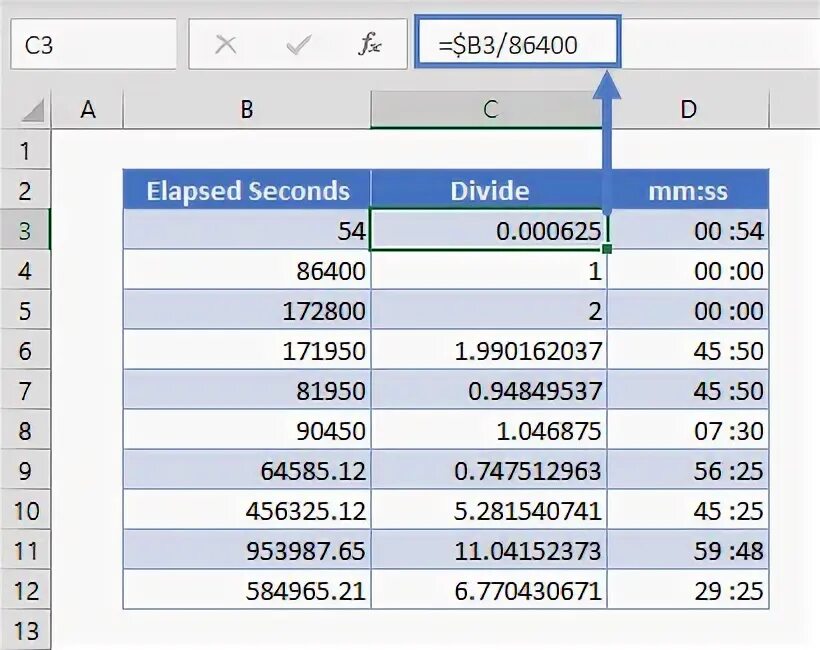Select the cell showing 45 :25

[x=688, y=510]
